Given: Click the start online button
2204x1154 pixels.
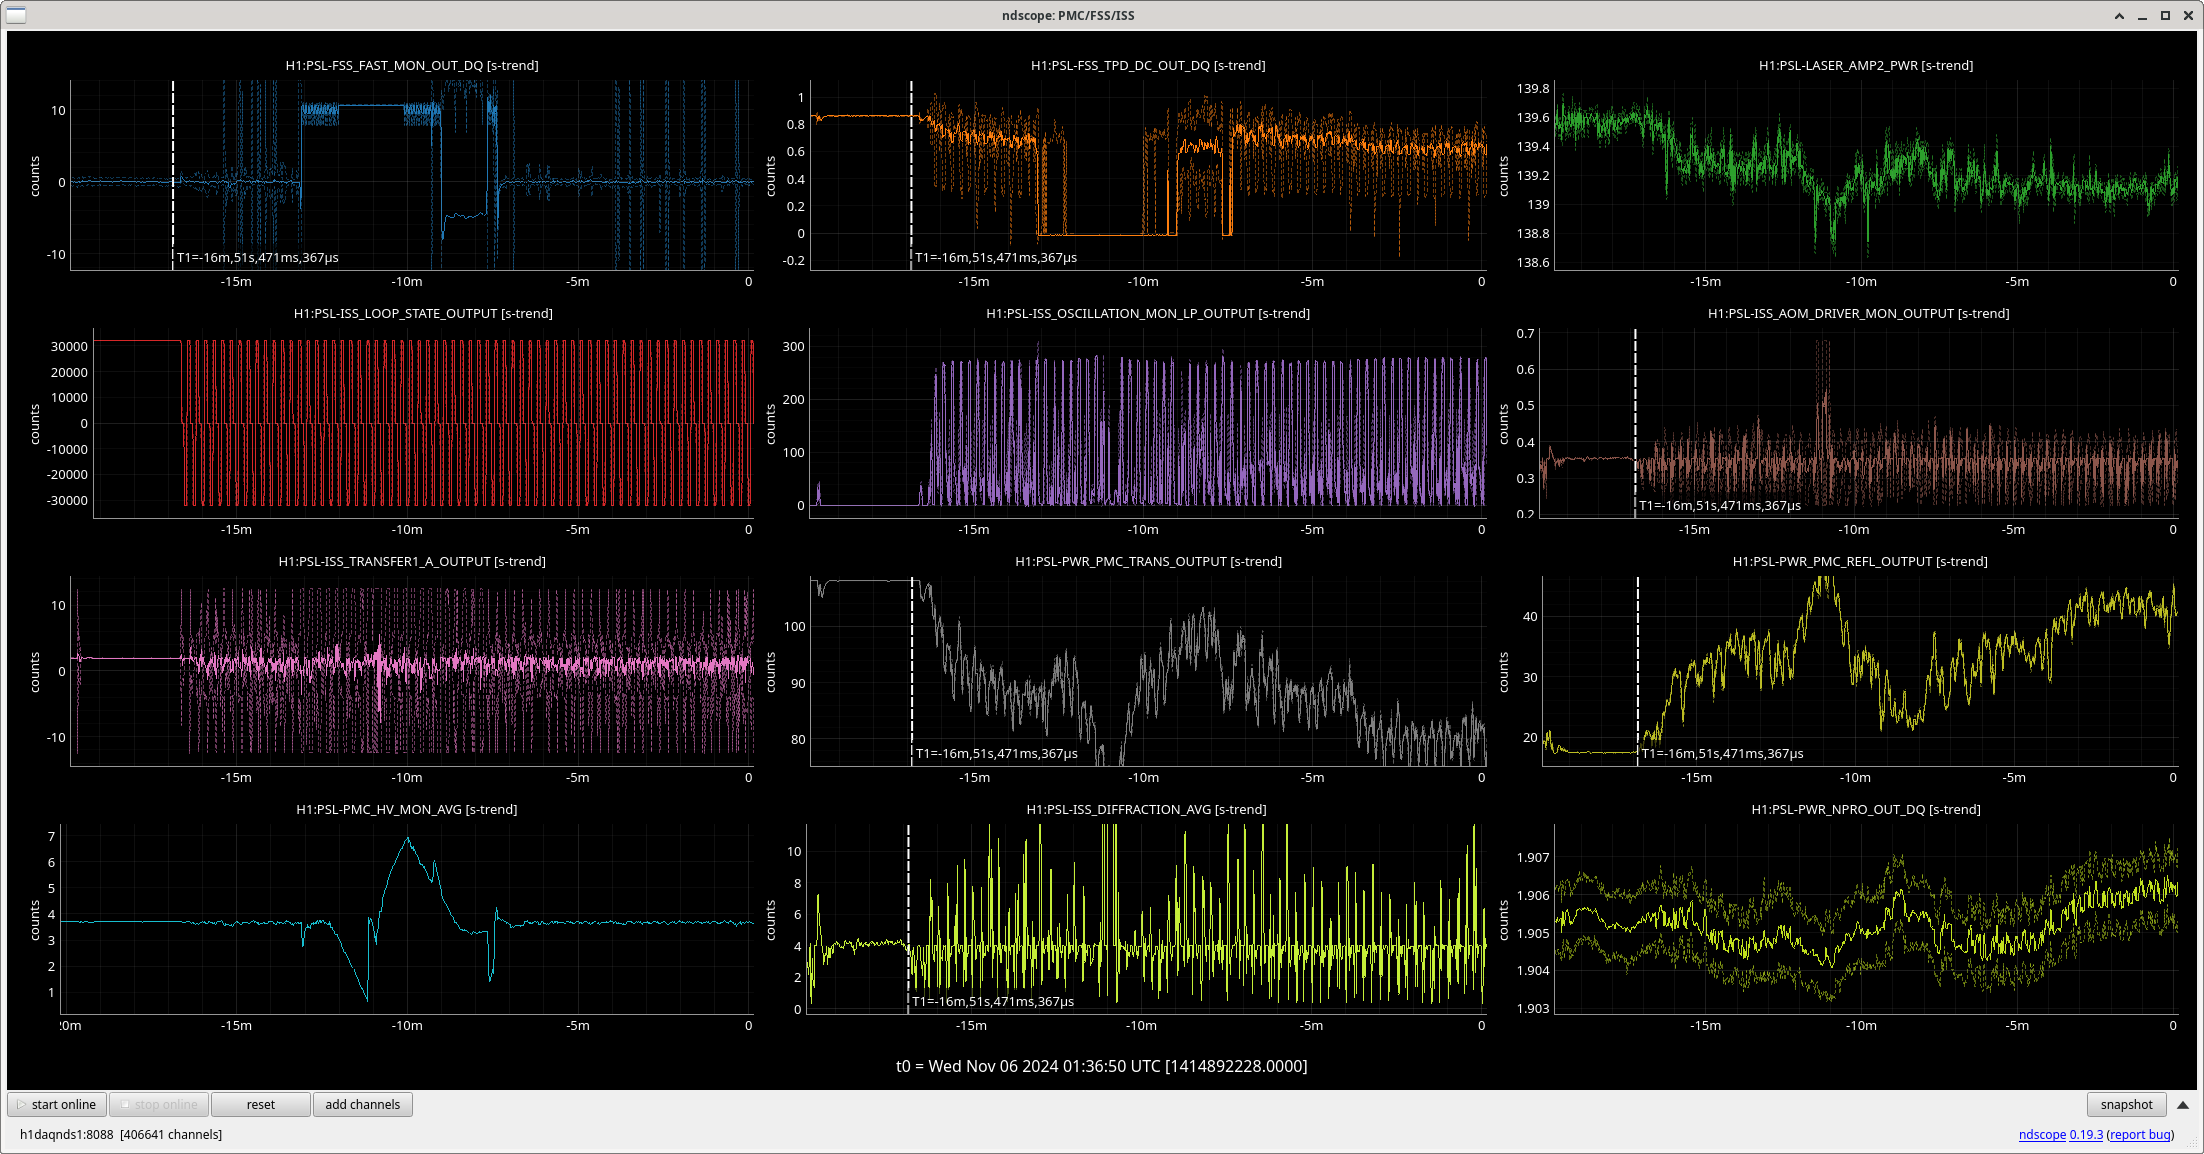Looking at the screenshot, I should tap(57, 1104).
